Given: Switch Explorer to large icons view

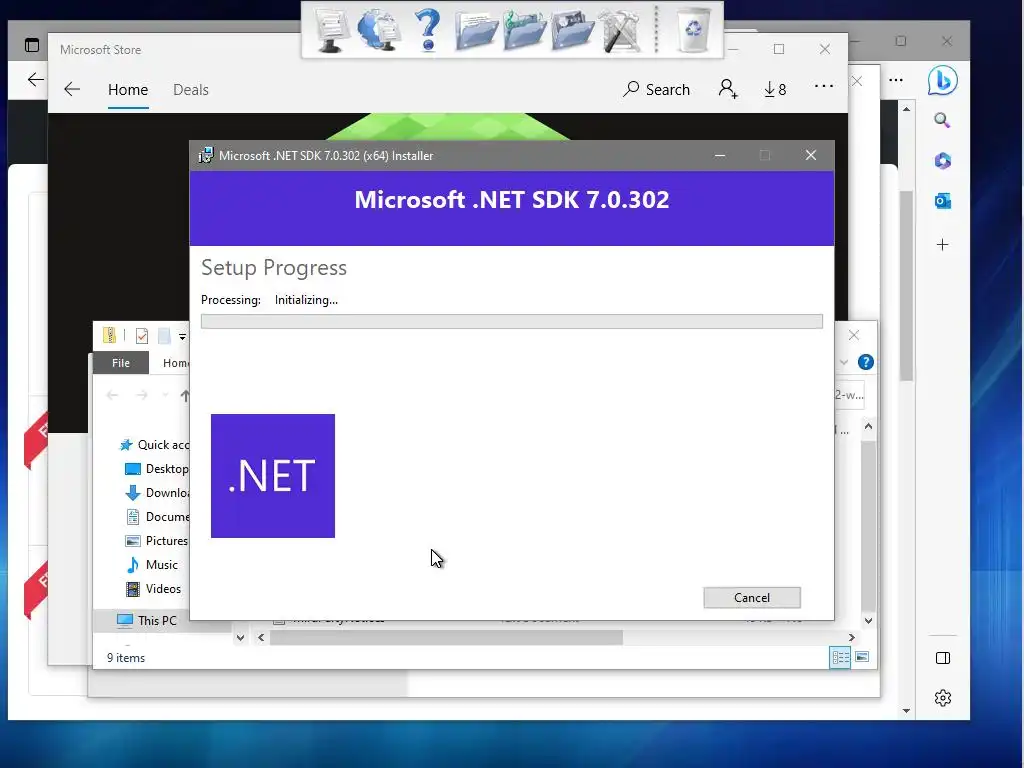Looking at the screenshot, I should click(862, 657).
